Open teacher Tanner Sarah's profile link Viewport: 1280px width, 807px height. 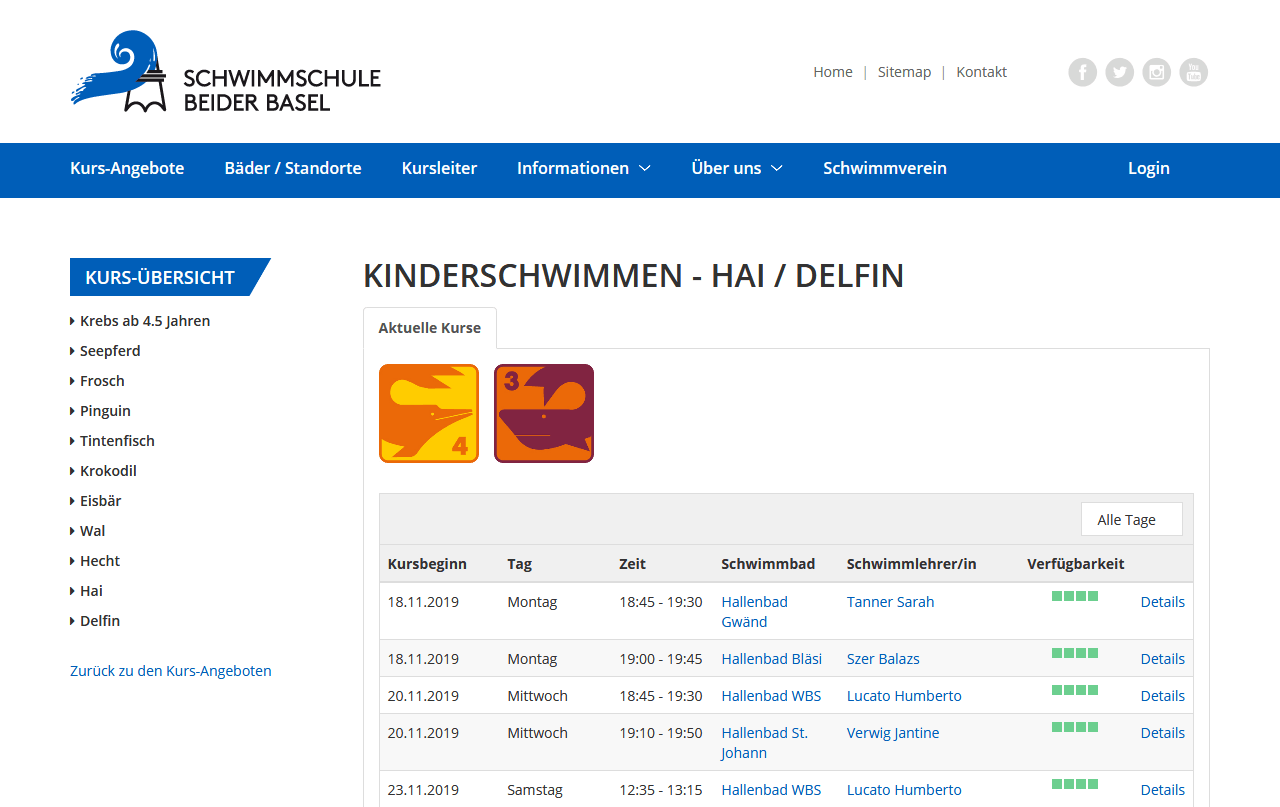890,602
